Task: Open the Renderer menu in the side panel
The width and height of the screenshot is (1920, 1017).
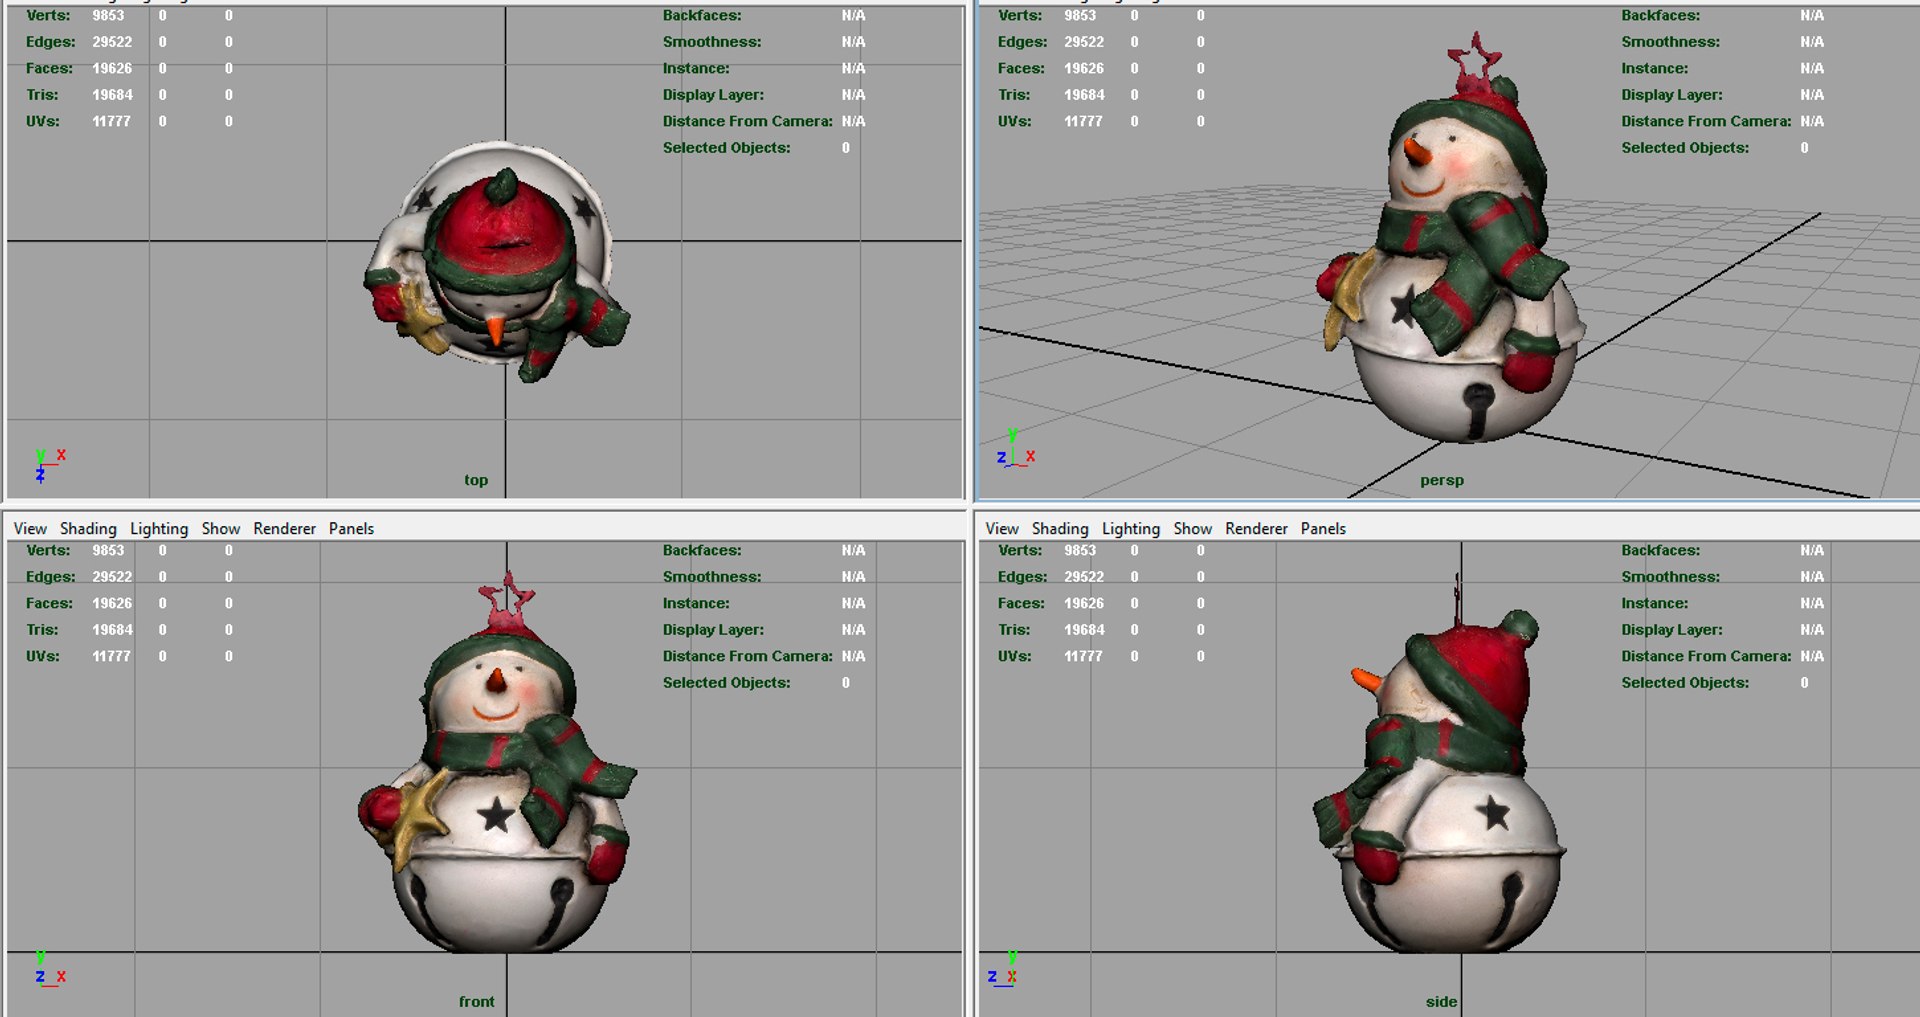Action: point(1256,528)
